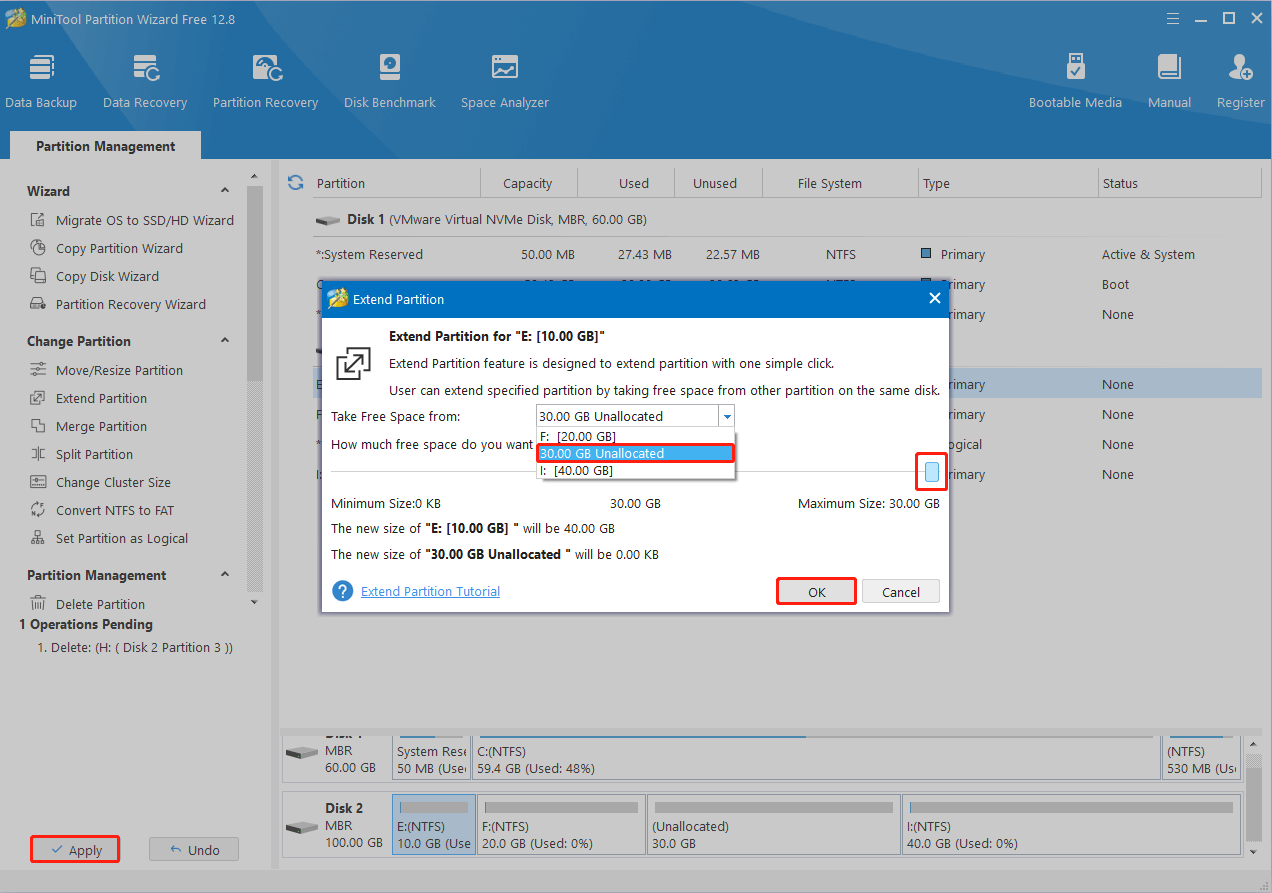This screenshot has width=1272, height=893.
Task: Click the free space slider handle
Action: point(932,472)
